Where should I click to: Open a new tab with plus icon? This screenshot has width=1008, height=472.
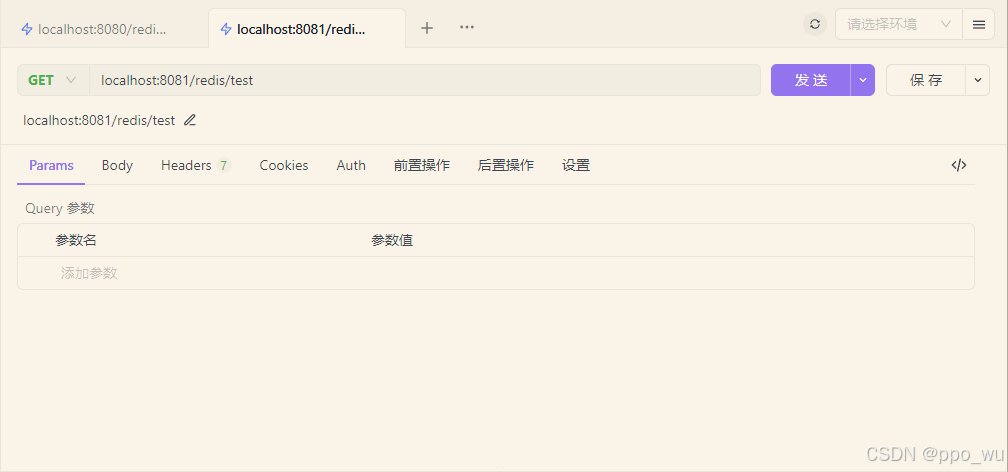[x=427, y=28]
